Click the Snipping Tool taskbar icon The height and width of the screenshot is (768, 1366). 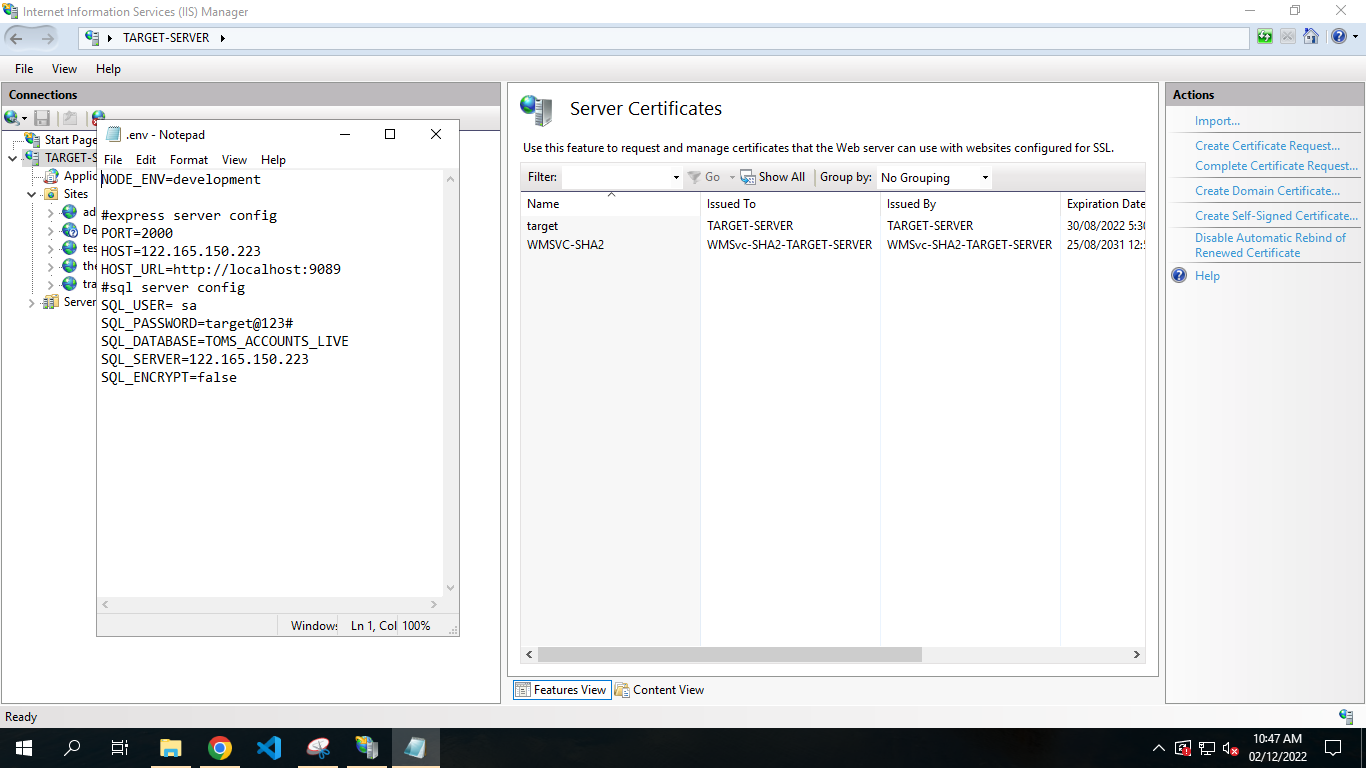pyautogui.click(x=318, y=748)
